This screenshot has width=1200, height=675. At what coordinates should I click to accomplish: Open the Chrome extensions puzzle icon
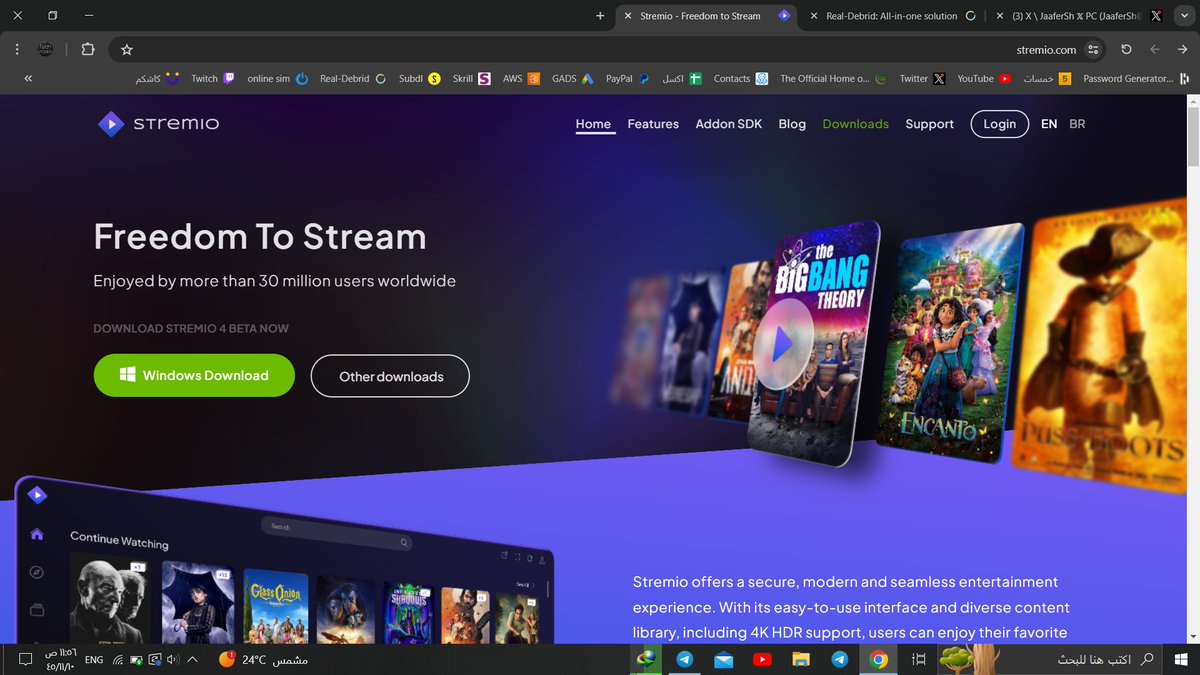coord(87,49)
